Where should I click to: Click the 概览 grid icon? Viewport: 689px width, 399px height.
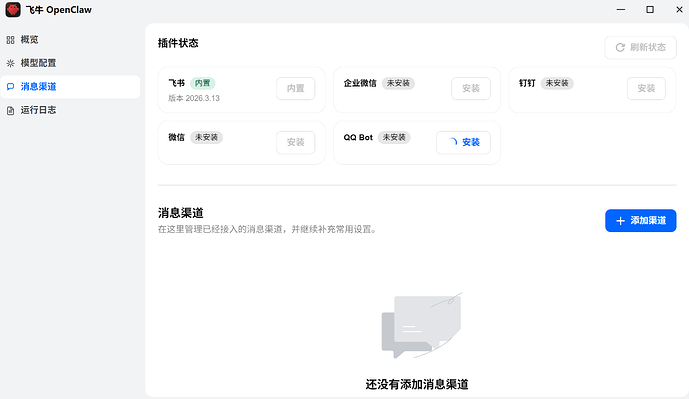tap(11, 40)
